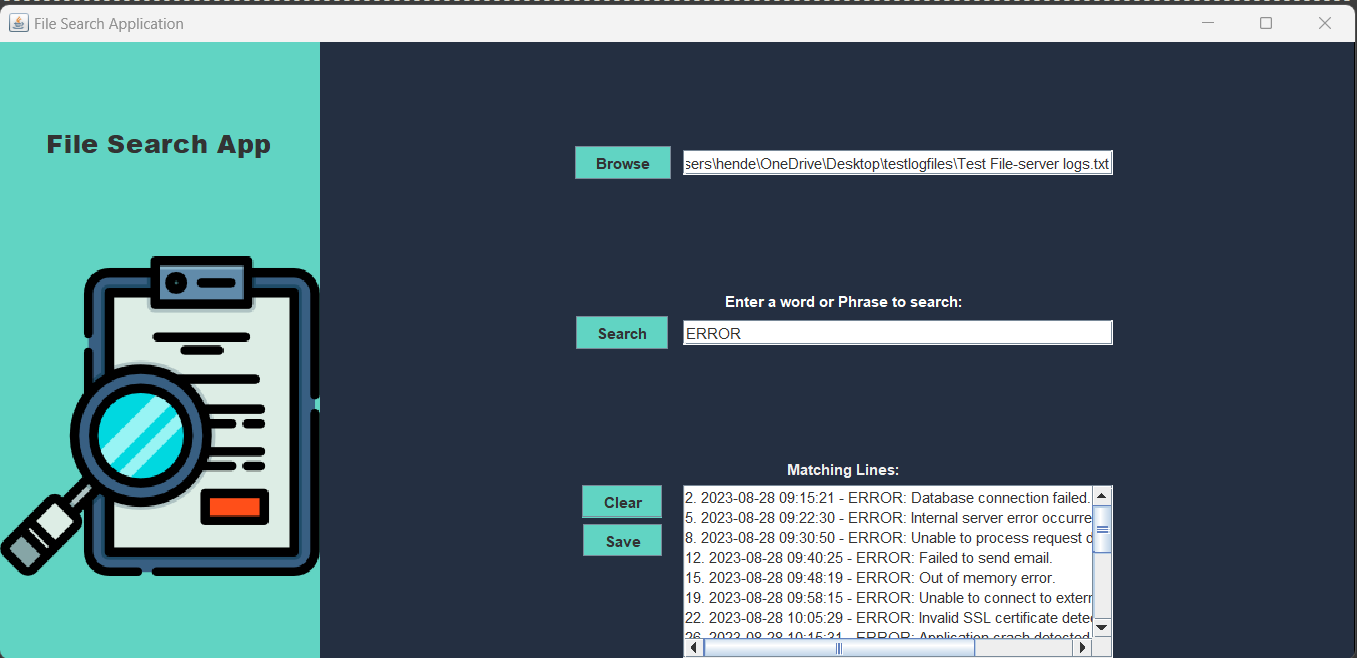The width and height of the screenshot is (1357, 658).
Task: Minimize the File Search Application window
Action: coord(1207,22)
